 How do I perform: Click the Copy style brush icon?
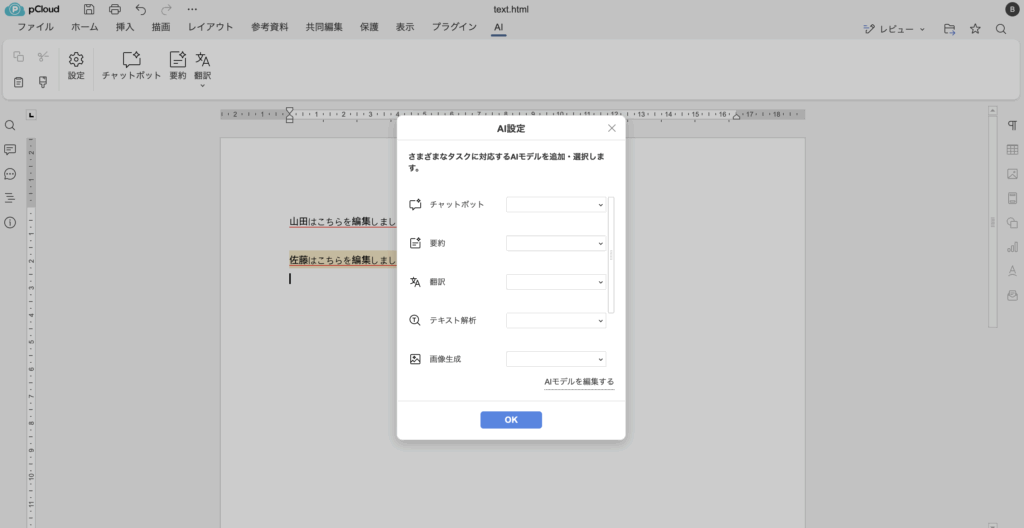(x=43, y=82)
